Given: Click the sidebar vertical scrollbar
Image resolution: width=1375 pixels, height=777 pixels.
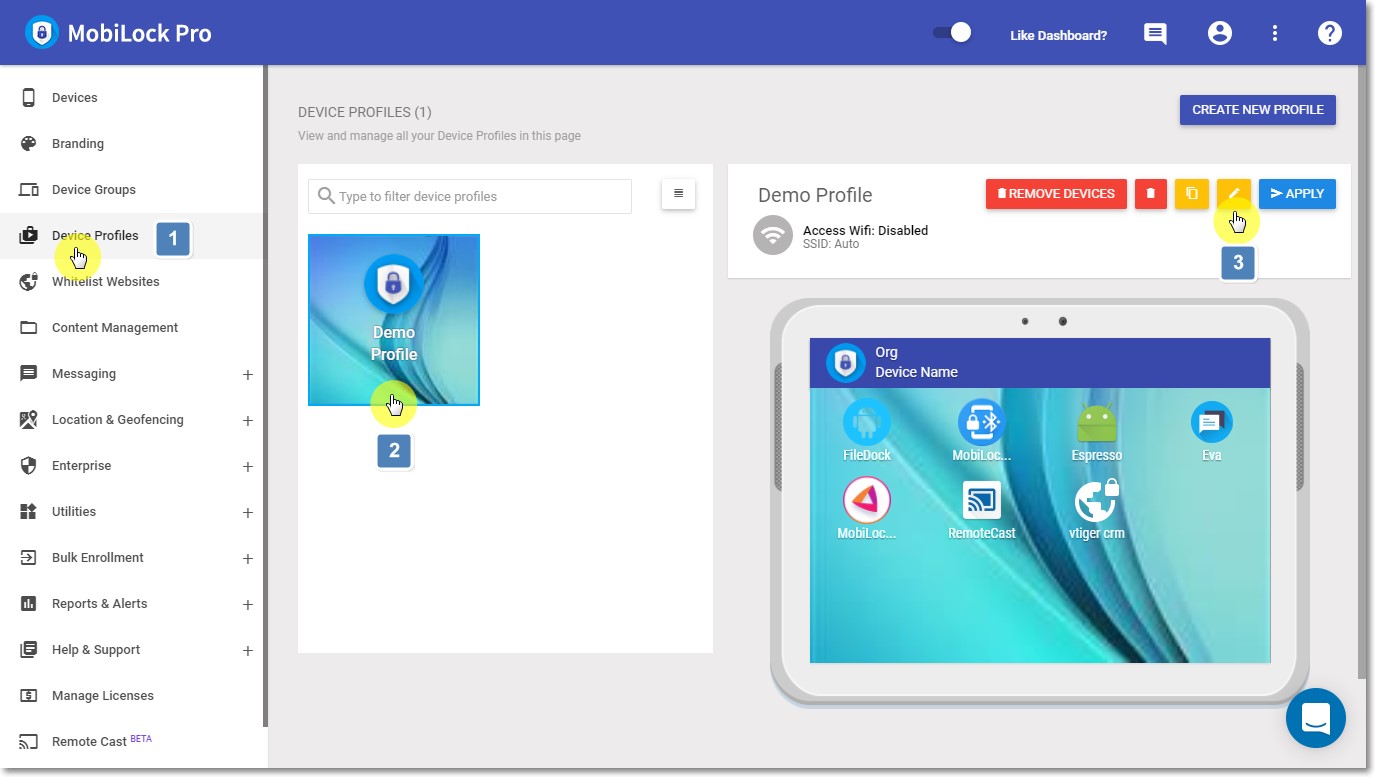Looking at the screenshot, I should (x=266, y=396).
